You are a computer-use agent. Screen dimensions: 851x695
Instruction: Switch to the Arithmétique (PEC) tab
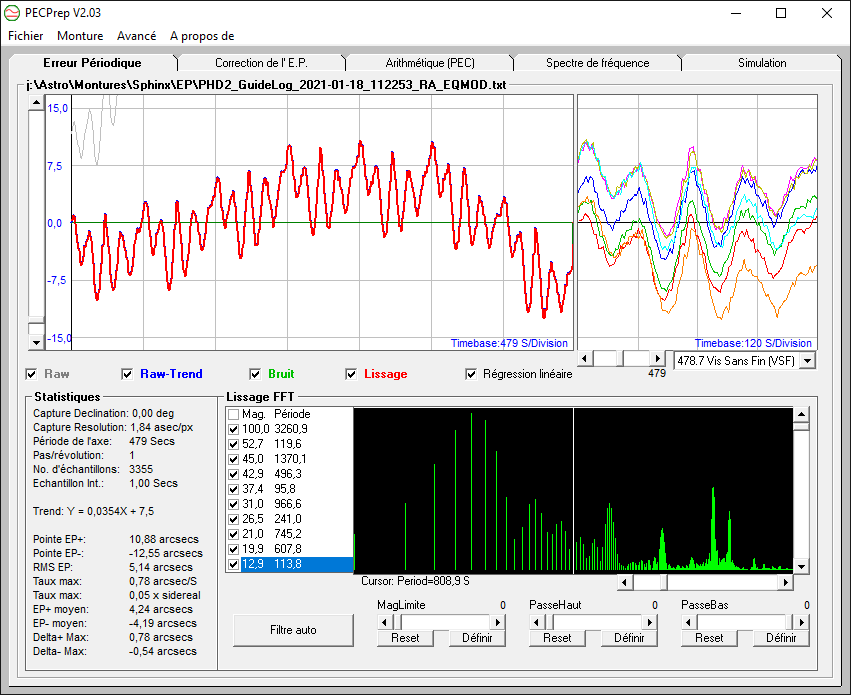tap(430, 63)
